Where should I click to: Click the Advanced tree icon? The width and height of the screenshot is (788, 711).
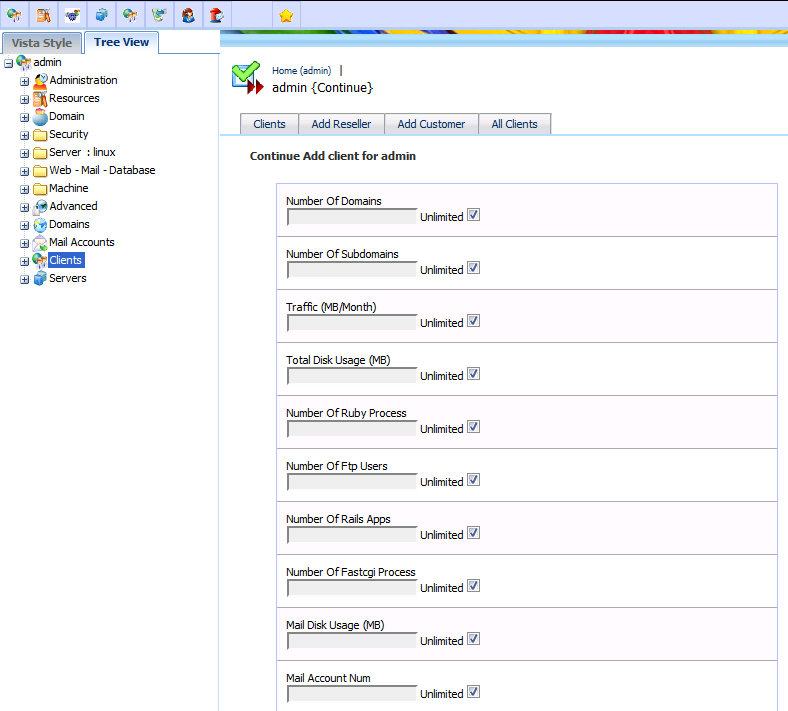40,207
